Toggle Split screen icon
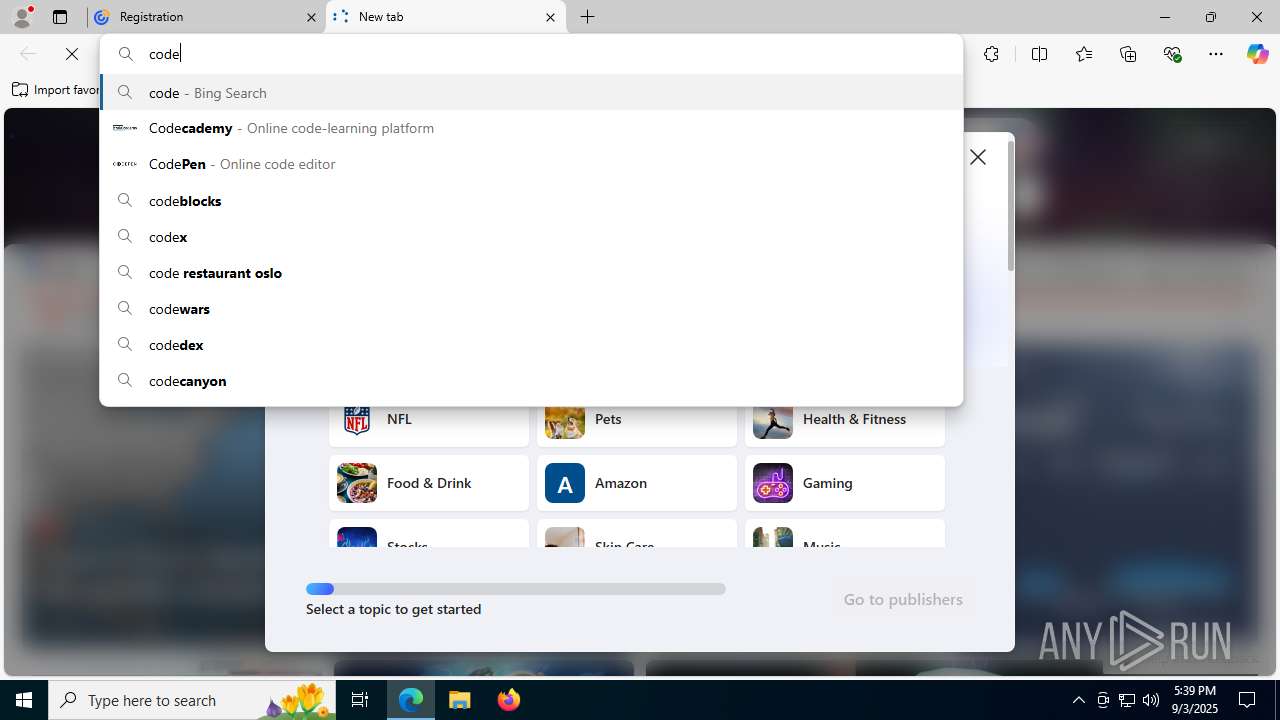This screenshot has width=1280, height=720. point(1039,54)
